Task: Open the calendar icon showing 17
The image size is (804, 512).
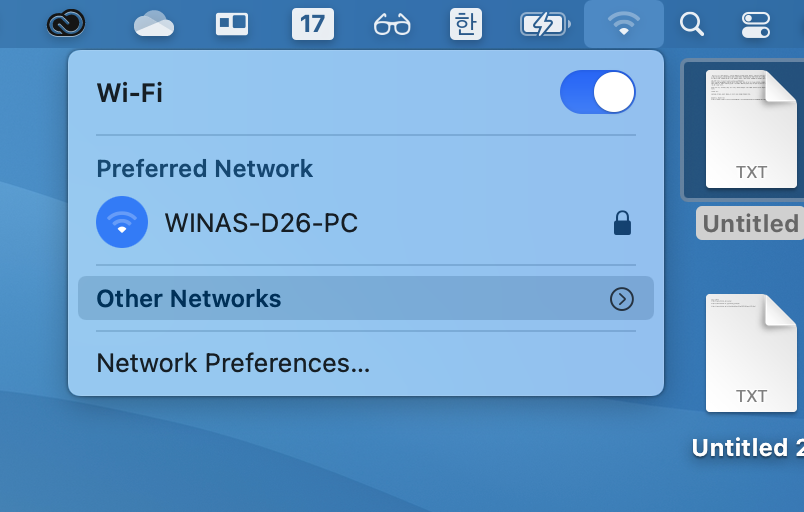Action: 313,24
